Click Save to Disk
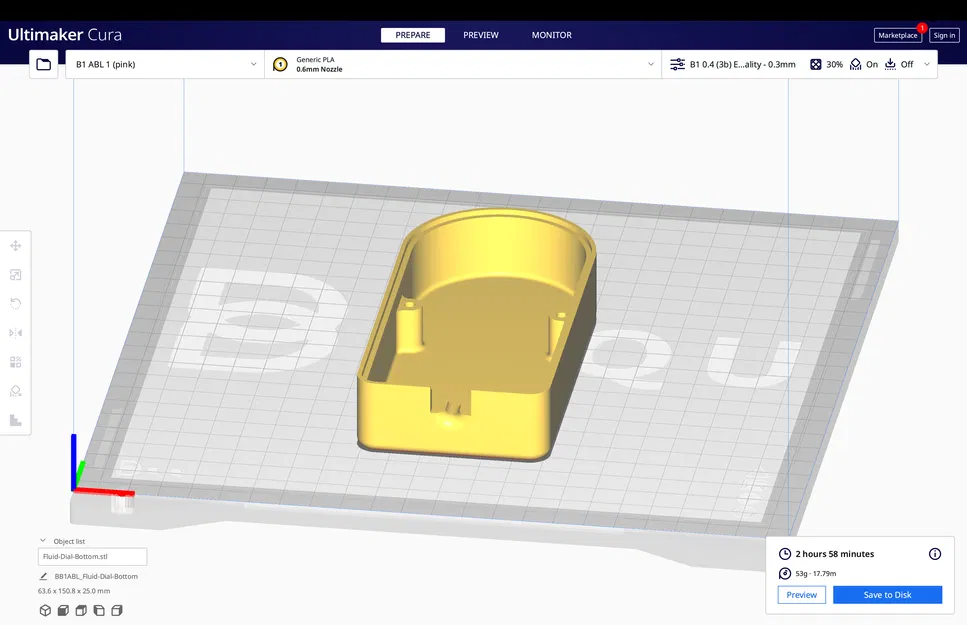Viewport: 967px width, 625px height. click(x=887, y=595)
